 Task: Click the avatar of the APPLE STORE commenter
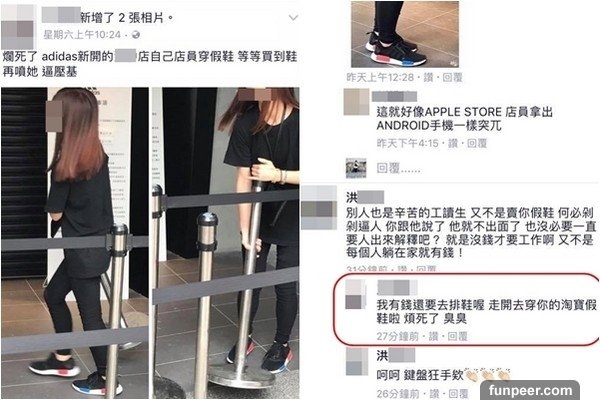pyautogui.click(x=356, y=102)
